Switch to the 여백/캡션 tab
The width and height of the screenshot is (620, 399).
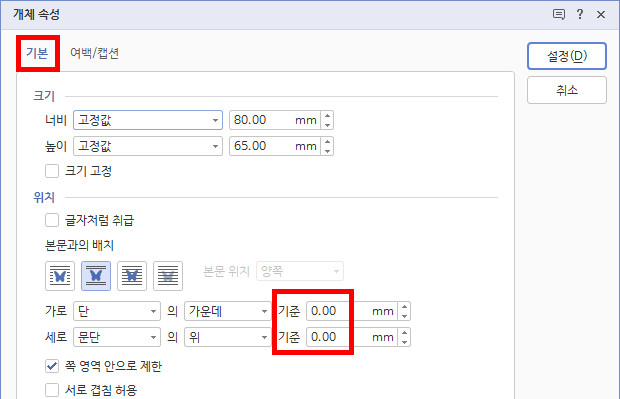[x=95, y=53]
